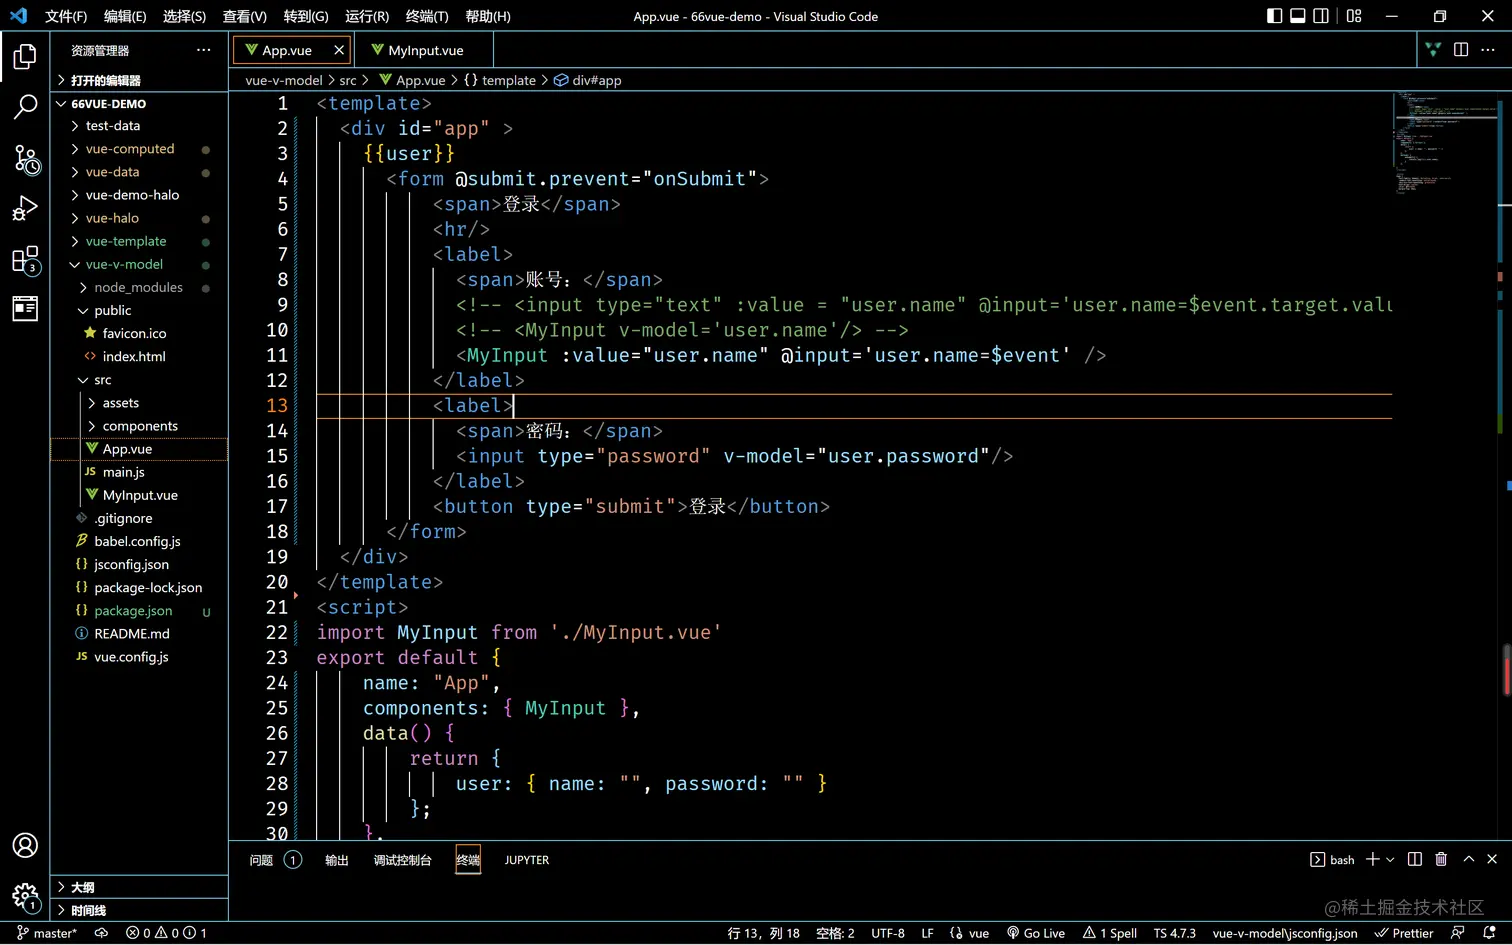
Task: Click the 1 Spell status item
Action: (x=1110, y=933)
